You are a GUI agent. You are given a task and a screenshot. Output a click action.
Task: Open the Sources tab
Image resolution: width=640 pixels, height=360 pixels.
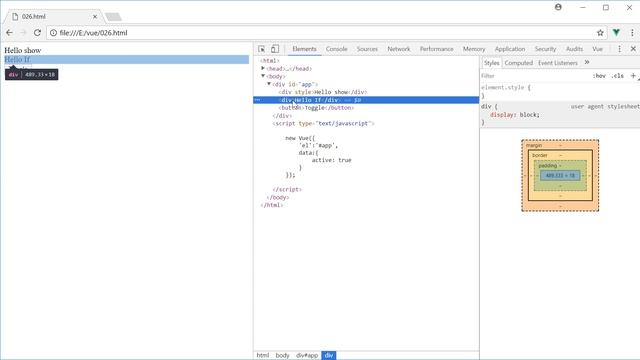[367, 49]
